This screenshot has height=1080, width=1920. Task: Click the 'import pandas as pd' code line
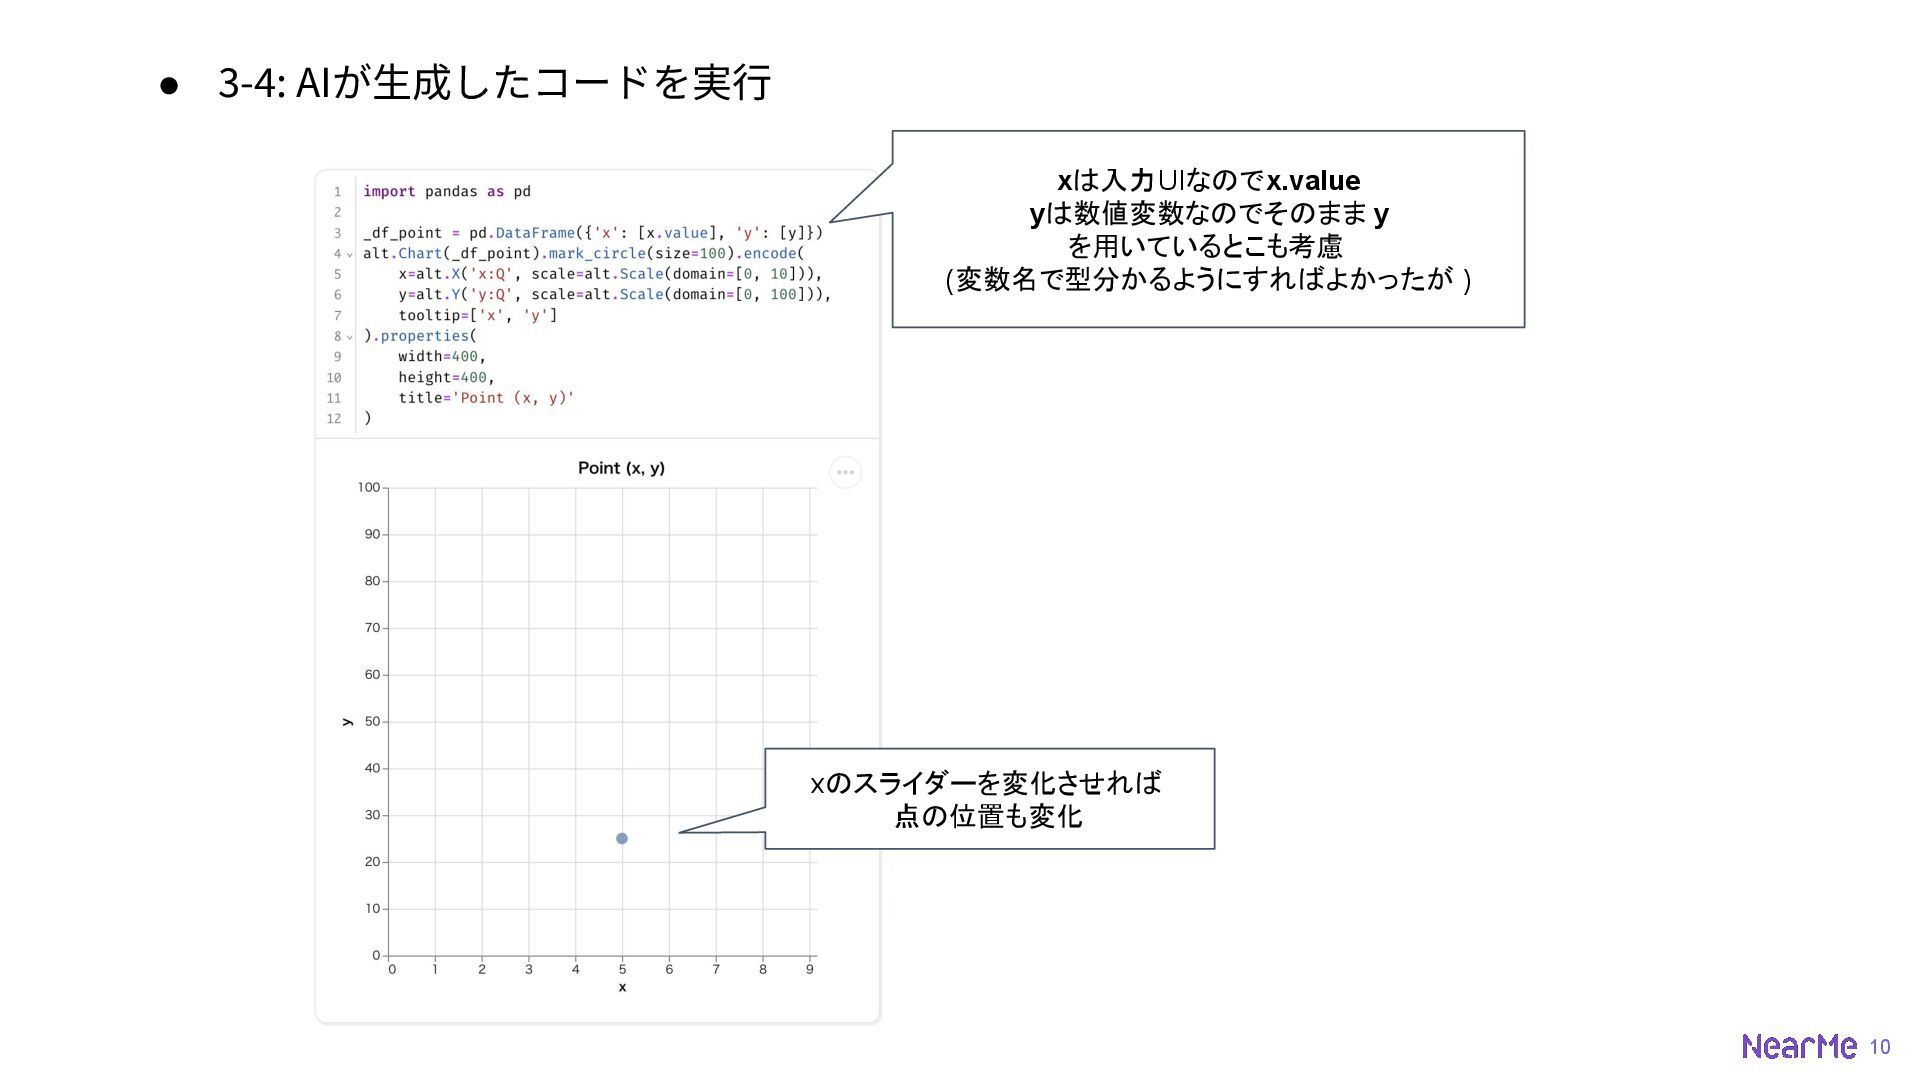point(446,191)
